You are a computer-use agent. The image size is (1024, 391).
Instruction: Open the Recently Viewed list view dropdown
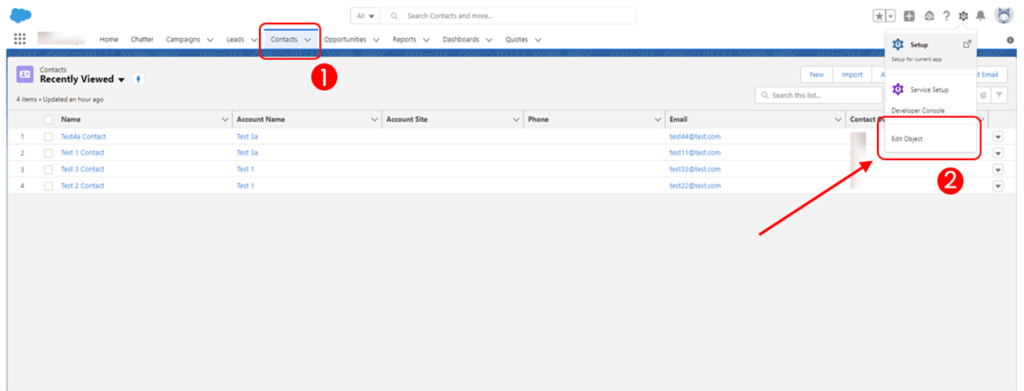[x=121, y=80]
